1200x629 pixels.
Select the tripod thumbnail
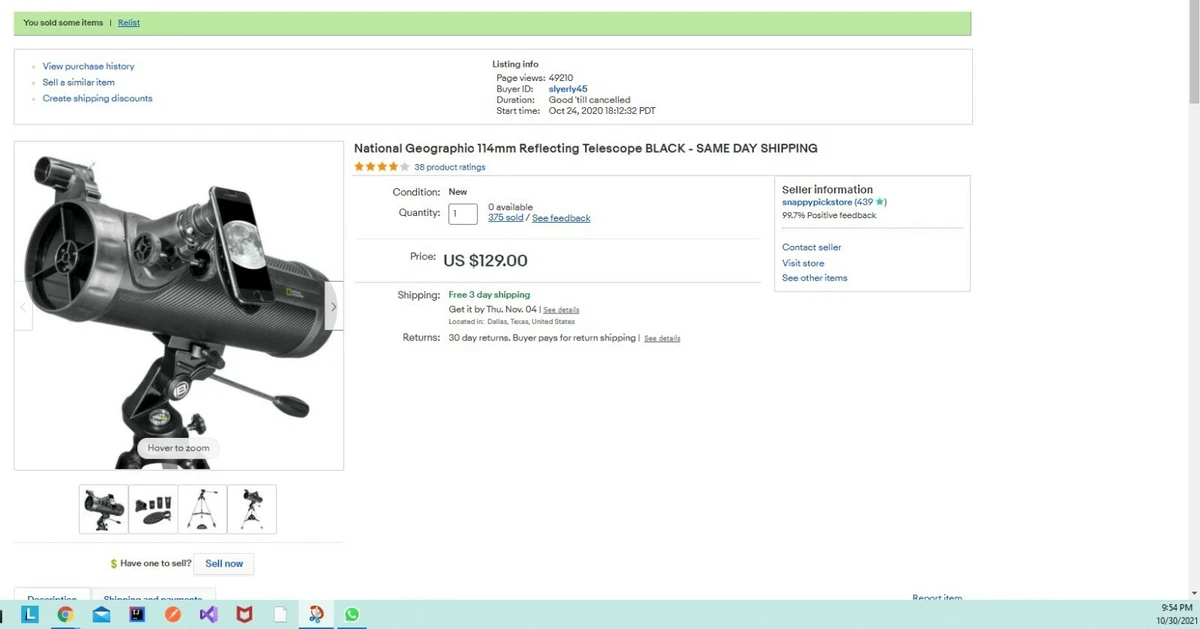203,509
